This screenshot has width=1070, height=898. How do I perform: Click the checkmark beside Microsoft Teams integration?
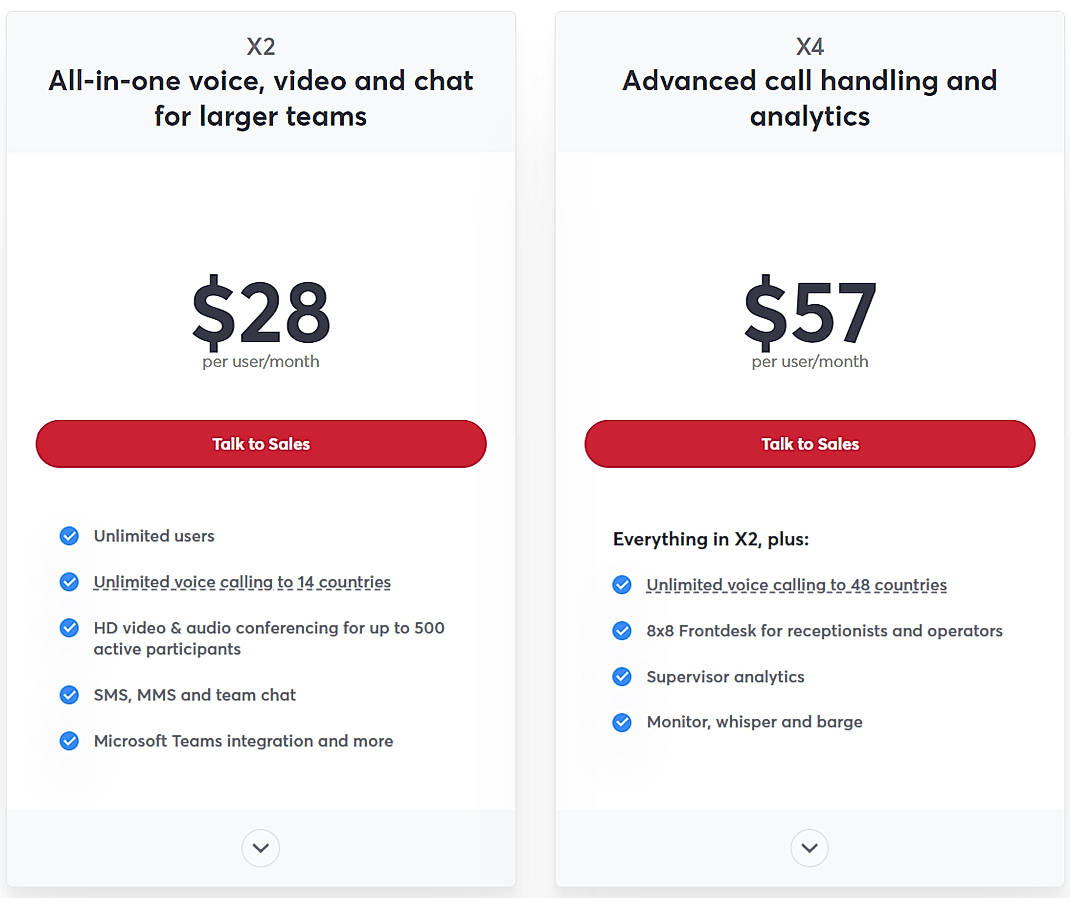coord(69,741)
